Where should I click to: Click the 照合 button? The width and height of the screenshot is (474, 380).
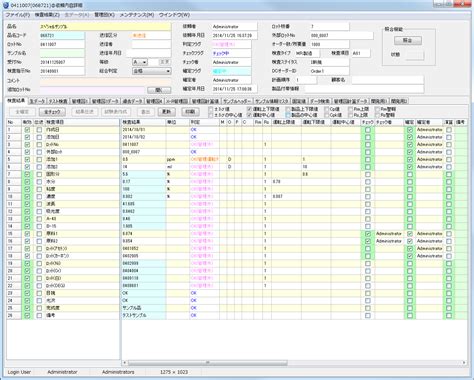click(408, 40)
